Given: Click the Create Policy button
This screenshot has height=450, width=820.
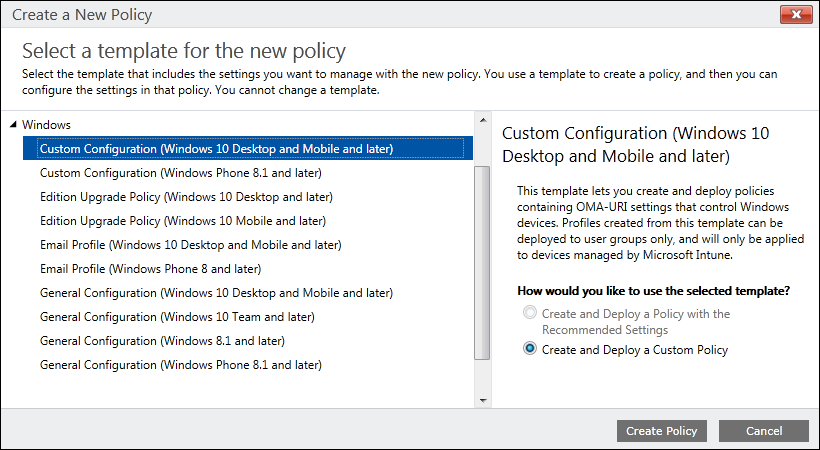Looking at the screenshot, I should [x=661, y=431].
